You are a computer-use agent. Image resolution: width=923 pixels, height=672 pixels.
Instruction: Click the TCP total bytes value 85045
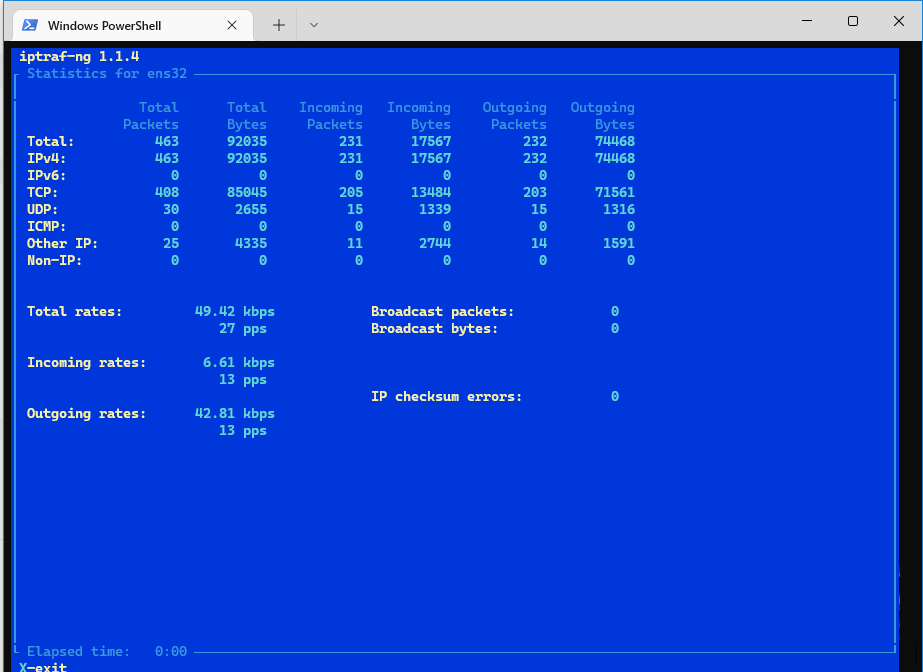[247, 192]
